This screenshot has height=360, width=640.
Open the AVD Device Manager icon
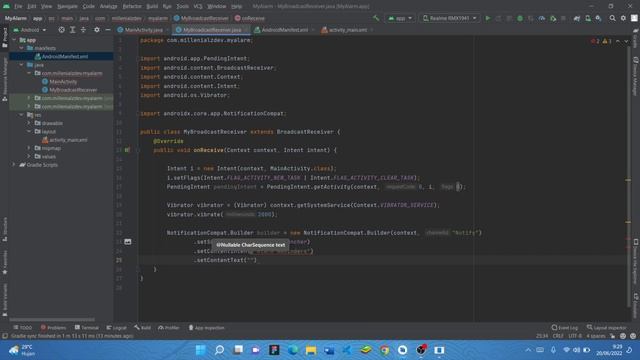(x=588, y=18)
